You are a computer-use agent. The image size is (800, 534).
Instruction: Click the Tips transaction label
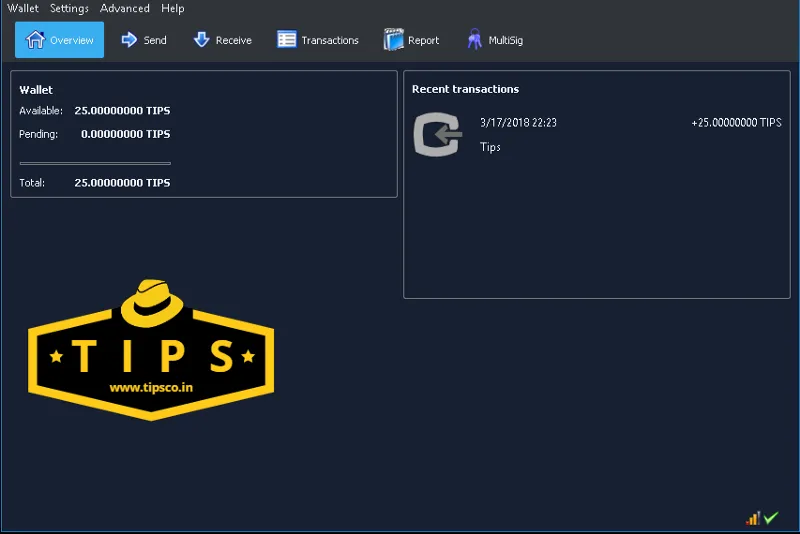point(490,147)
